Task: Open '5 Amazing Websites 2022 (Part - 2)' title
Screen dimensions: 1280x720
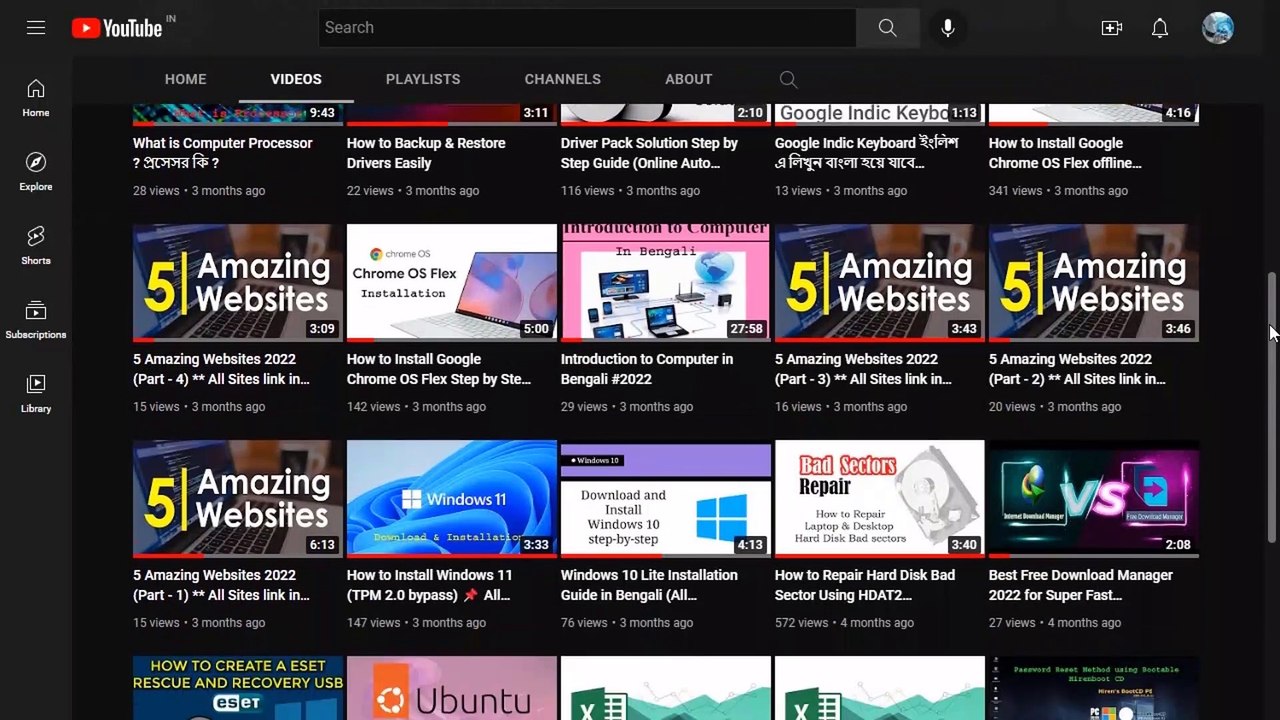Action: 1077,369
